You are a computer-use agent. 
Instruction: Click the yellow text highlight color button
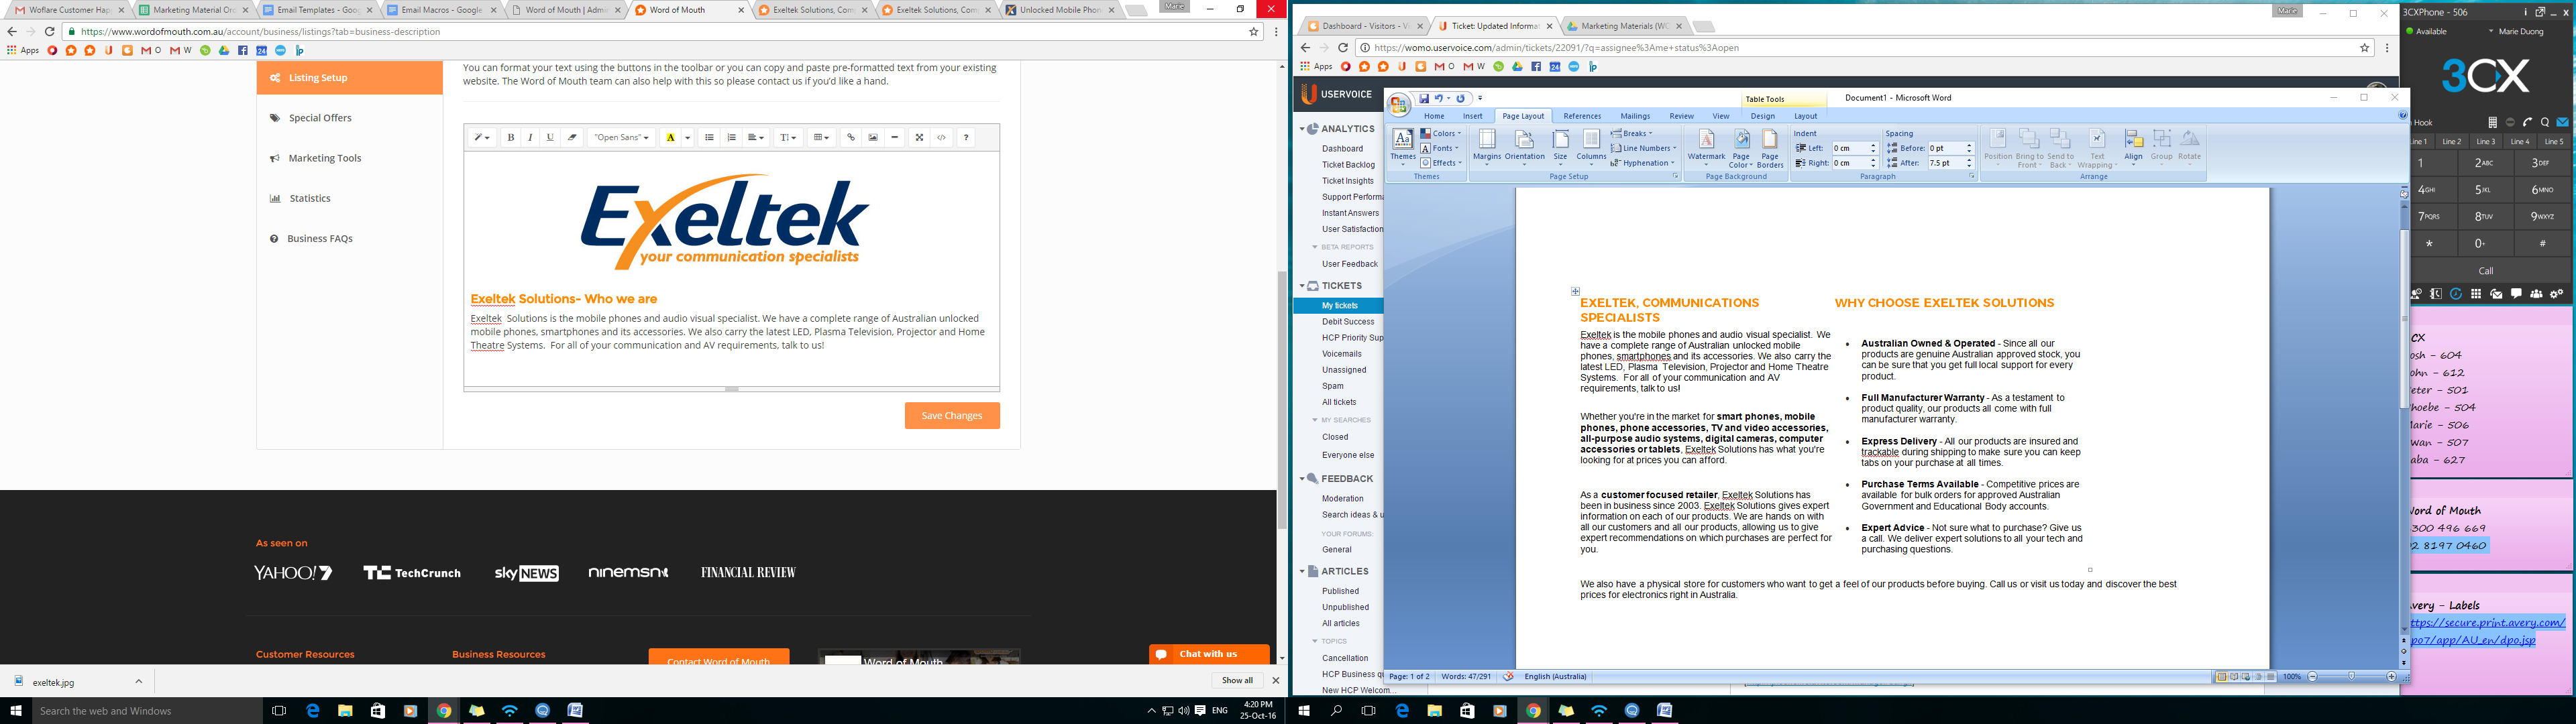pyautogui.click(x=671, y=138)
